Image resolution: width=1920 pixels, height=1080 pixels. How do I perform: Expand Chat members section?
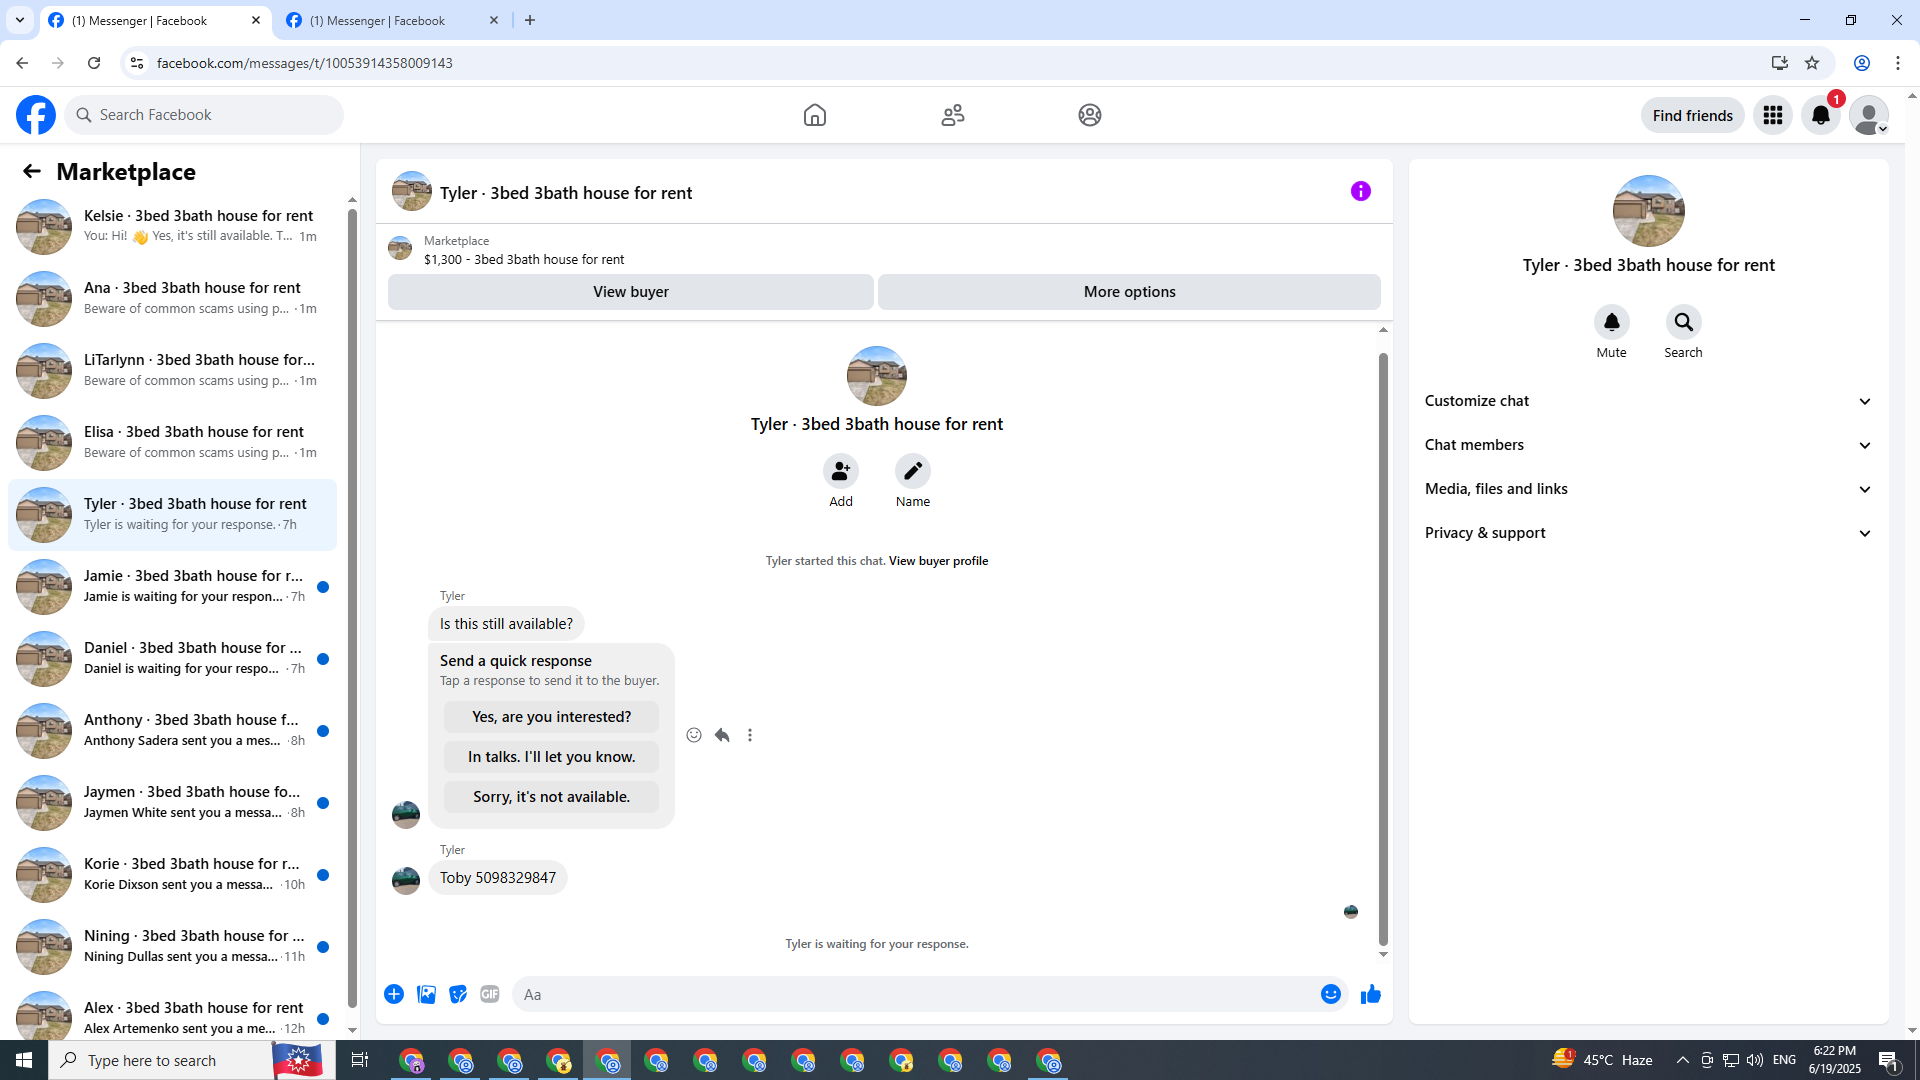[1648, 445]
